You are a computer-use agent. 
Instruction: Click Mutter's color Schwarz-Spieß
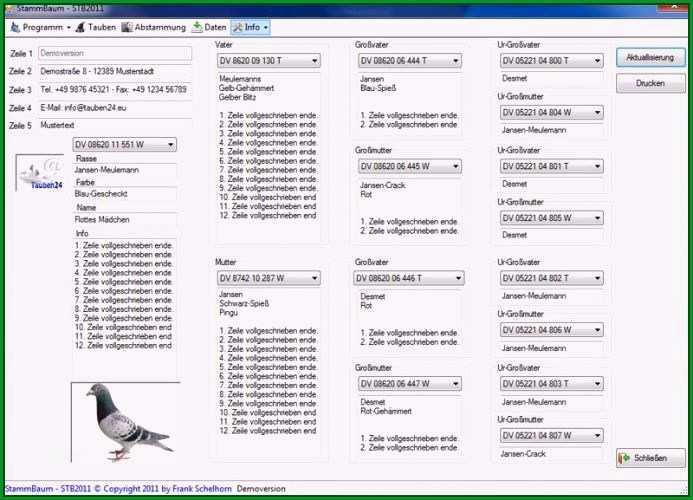[x=244, y=303]
